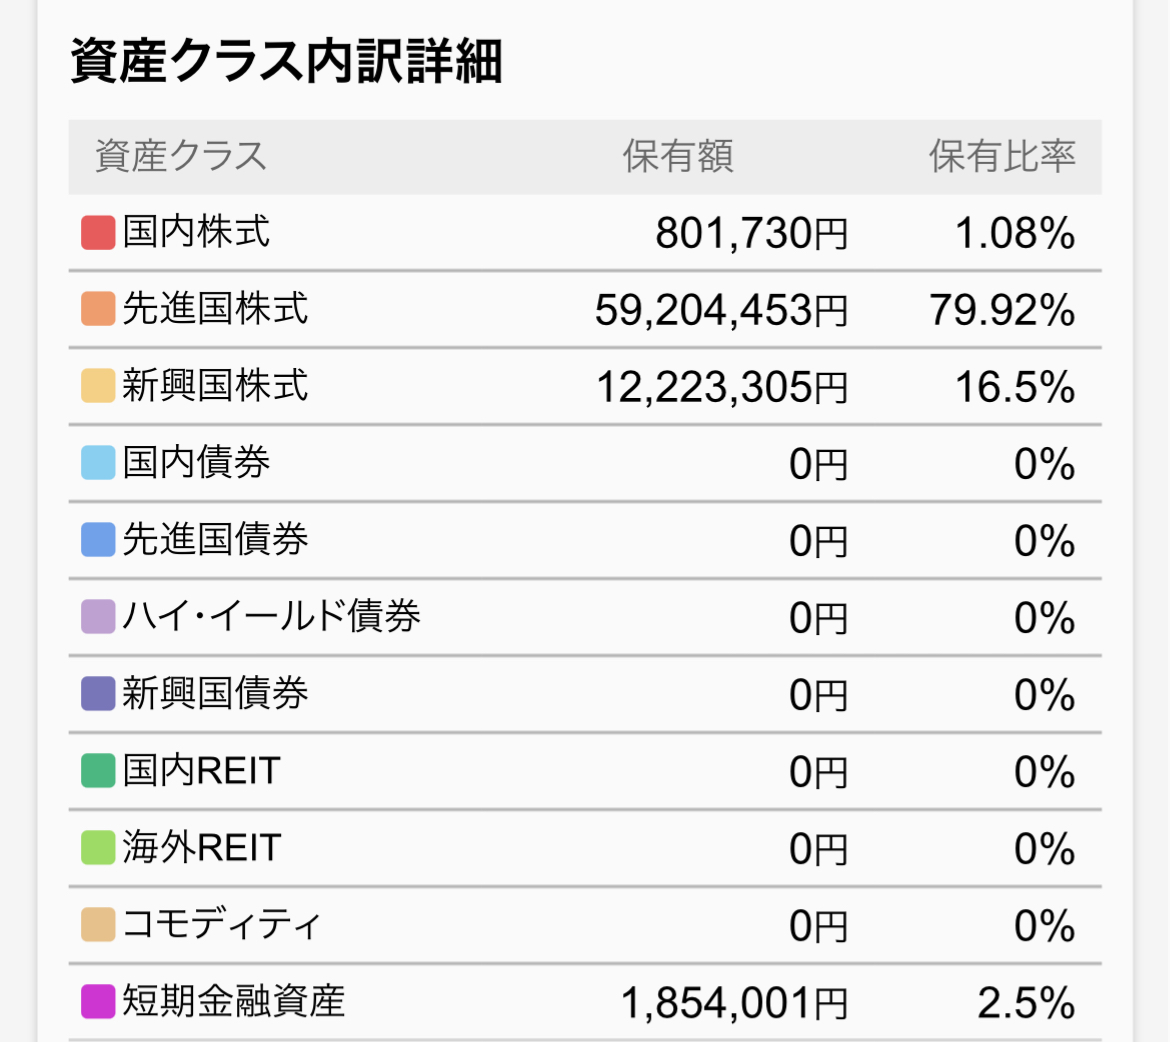This screenshot has height=1042, width=1170.
Task: Click the 資産クラス column header
Action: (x=181, y=157)
